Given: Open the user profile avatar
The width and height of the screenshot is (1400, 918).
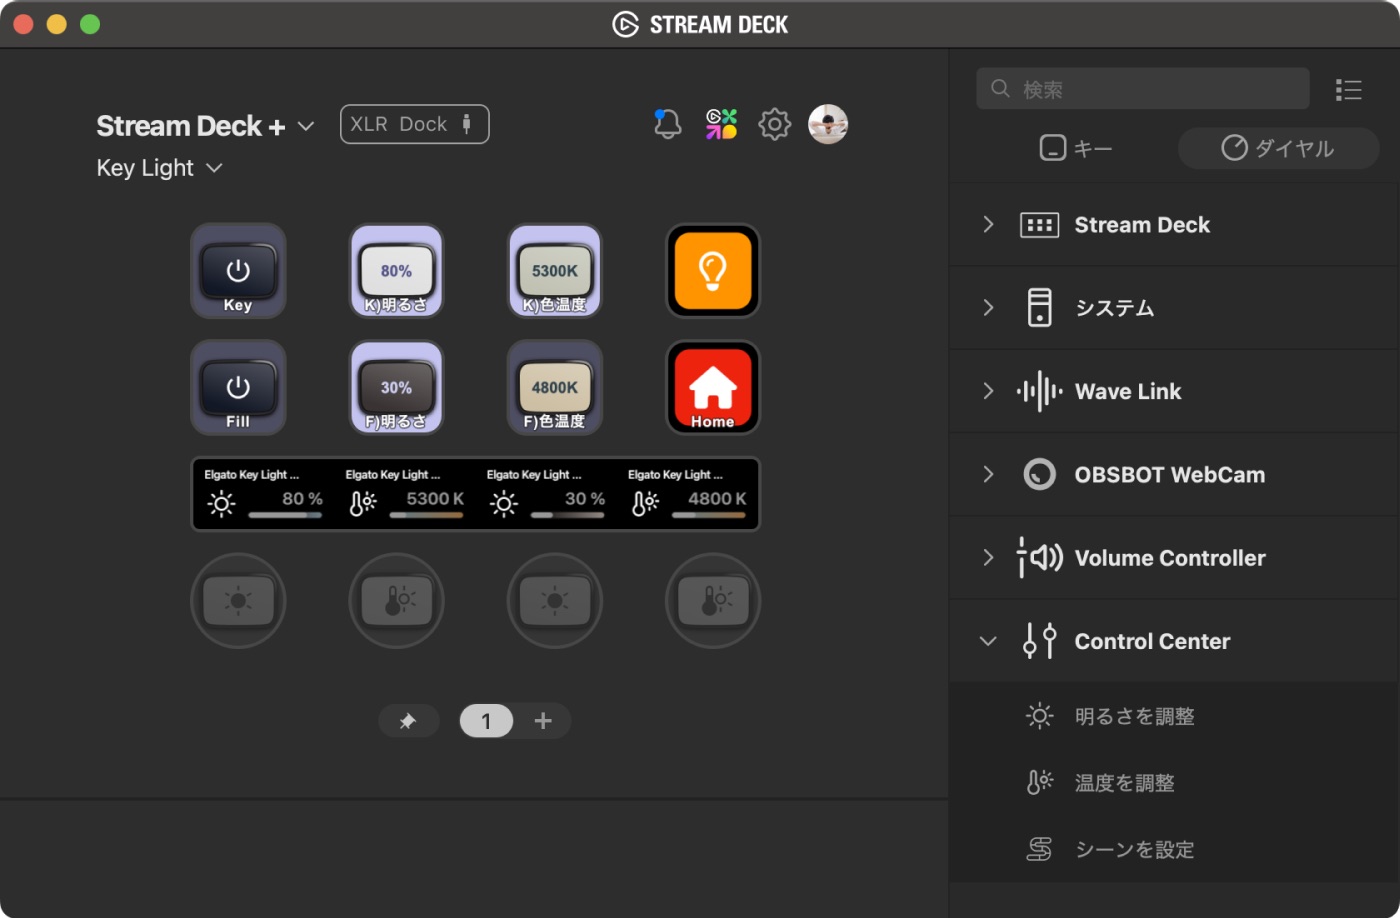Looking at the screenshot, I should point(828,124).
